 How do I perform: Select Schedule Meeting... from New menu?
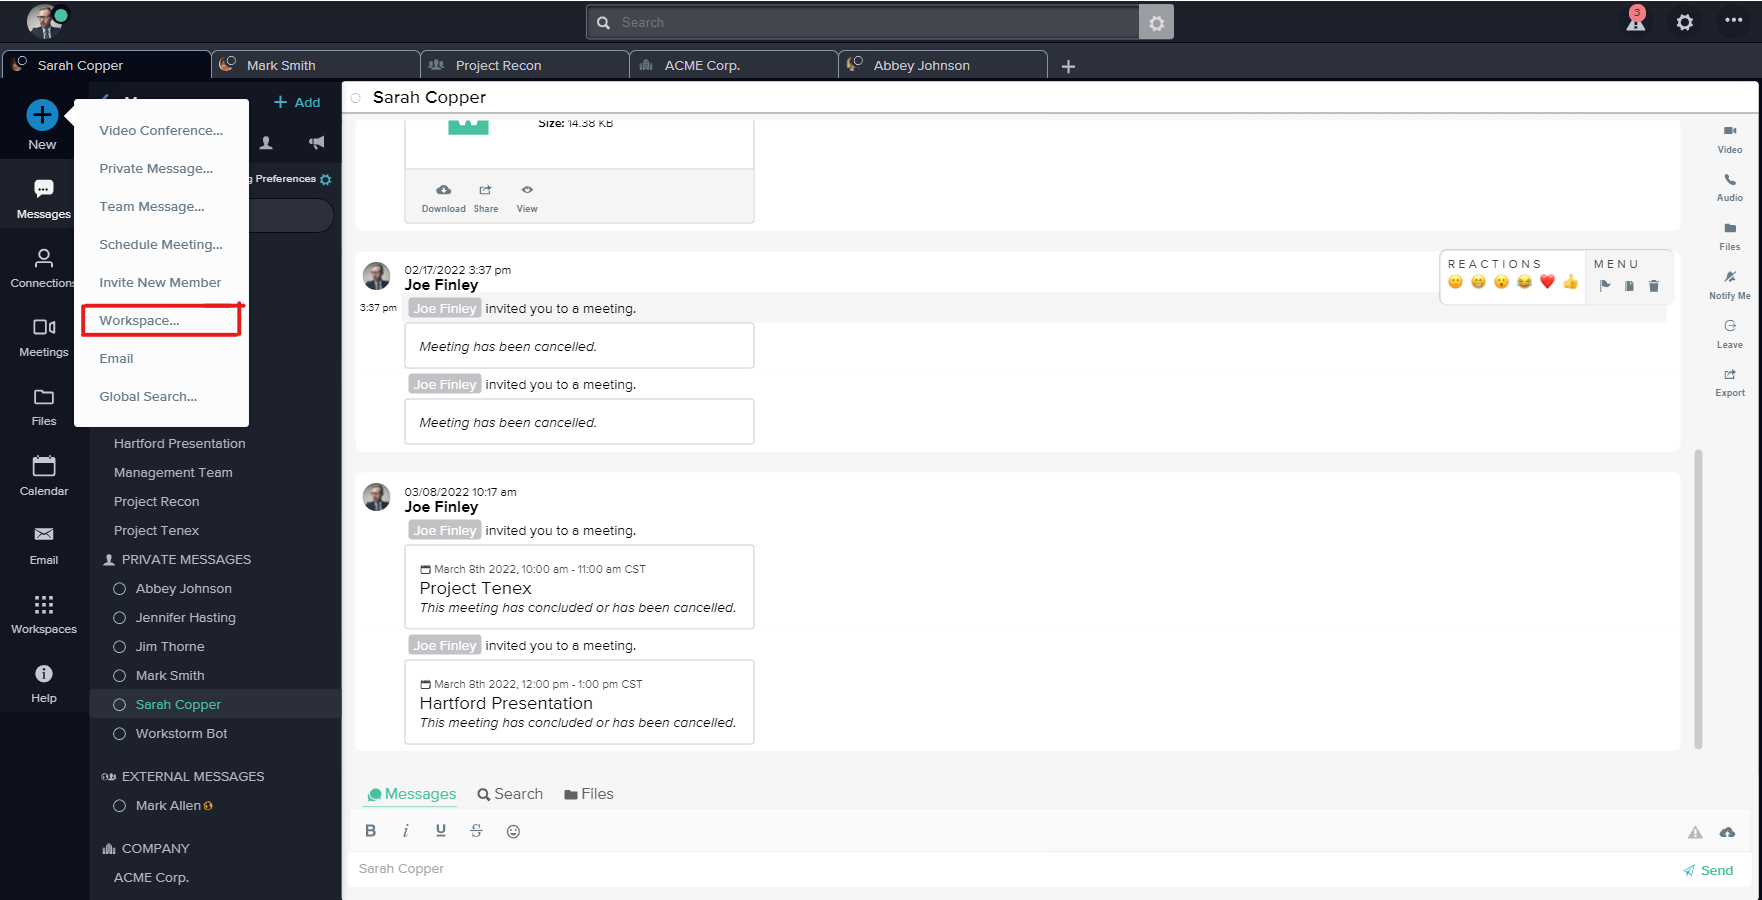click(161, 244)
